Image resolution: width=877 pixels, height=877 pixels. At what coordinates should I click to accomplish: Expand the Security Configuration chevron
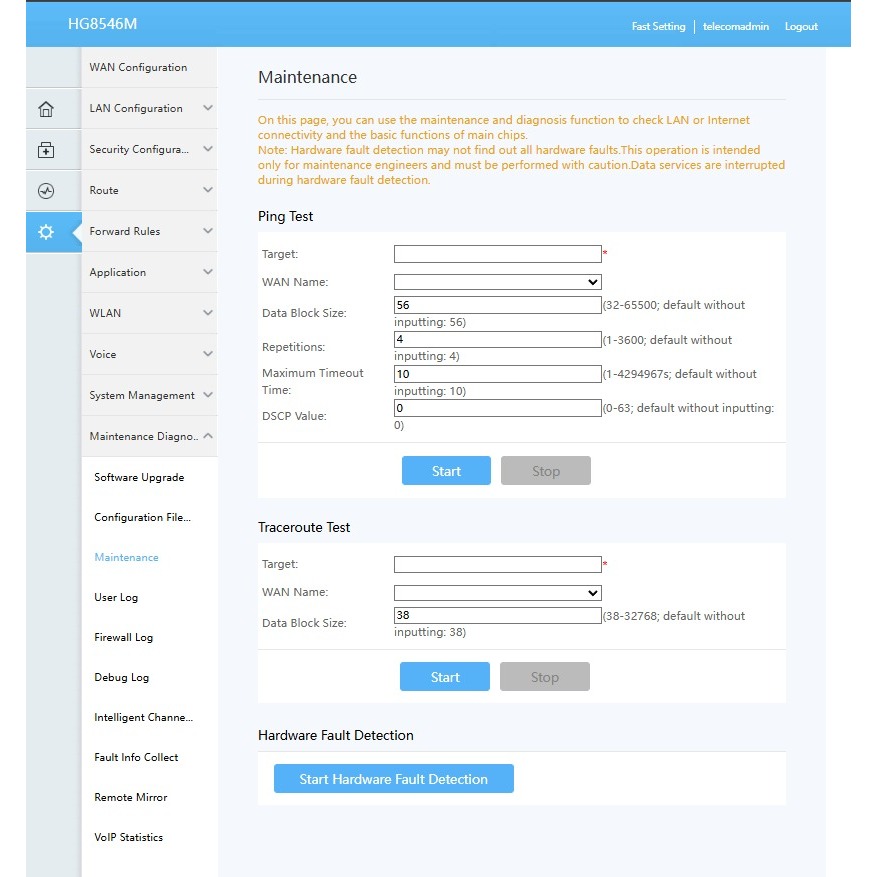point(207,149)
